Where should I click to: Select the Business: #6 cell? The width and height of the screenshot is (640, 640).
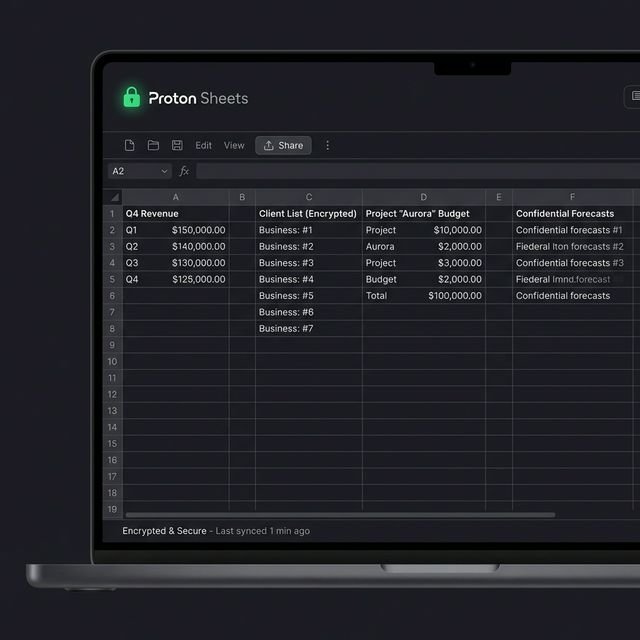(x=309, y=312)
